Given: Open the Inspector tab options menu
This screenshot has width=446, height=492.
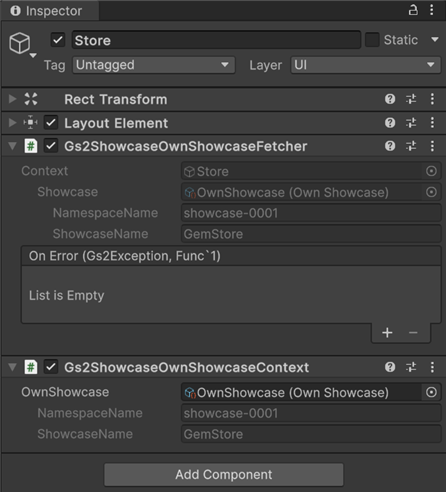Looking at the screenshot, I should tap(432, 10).
